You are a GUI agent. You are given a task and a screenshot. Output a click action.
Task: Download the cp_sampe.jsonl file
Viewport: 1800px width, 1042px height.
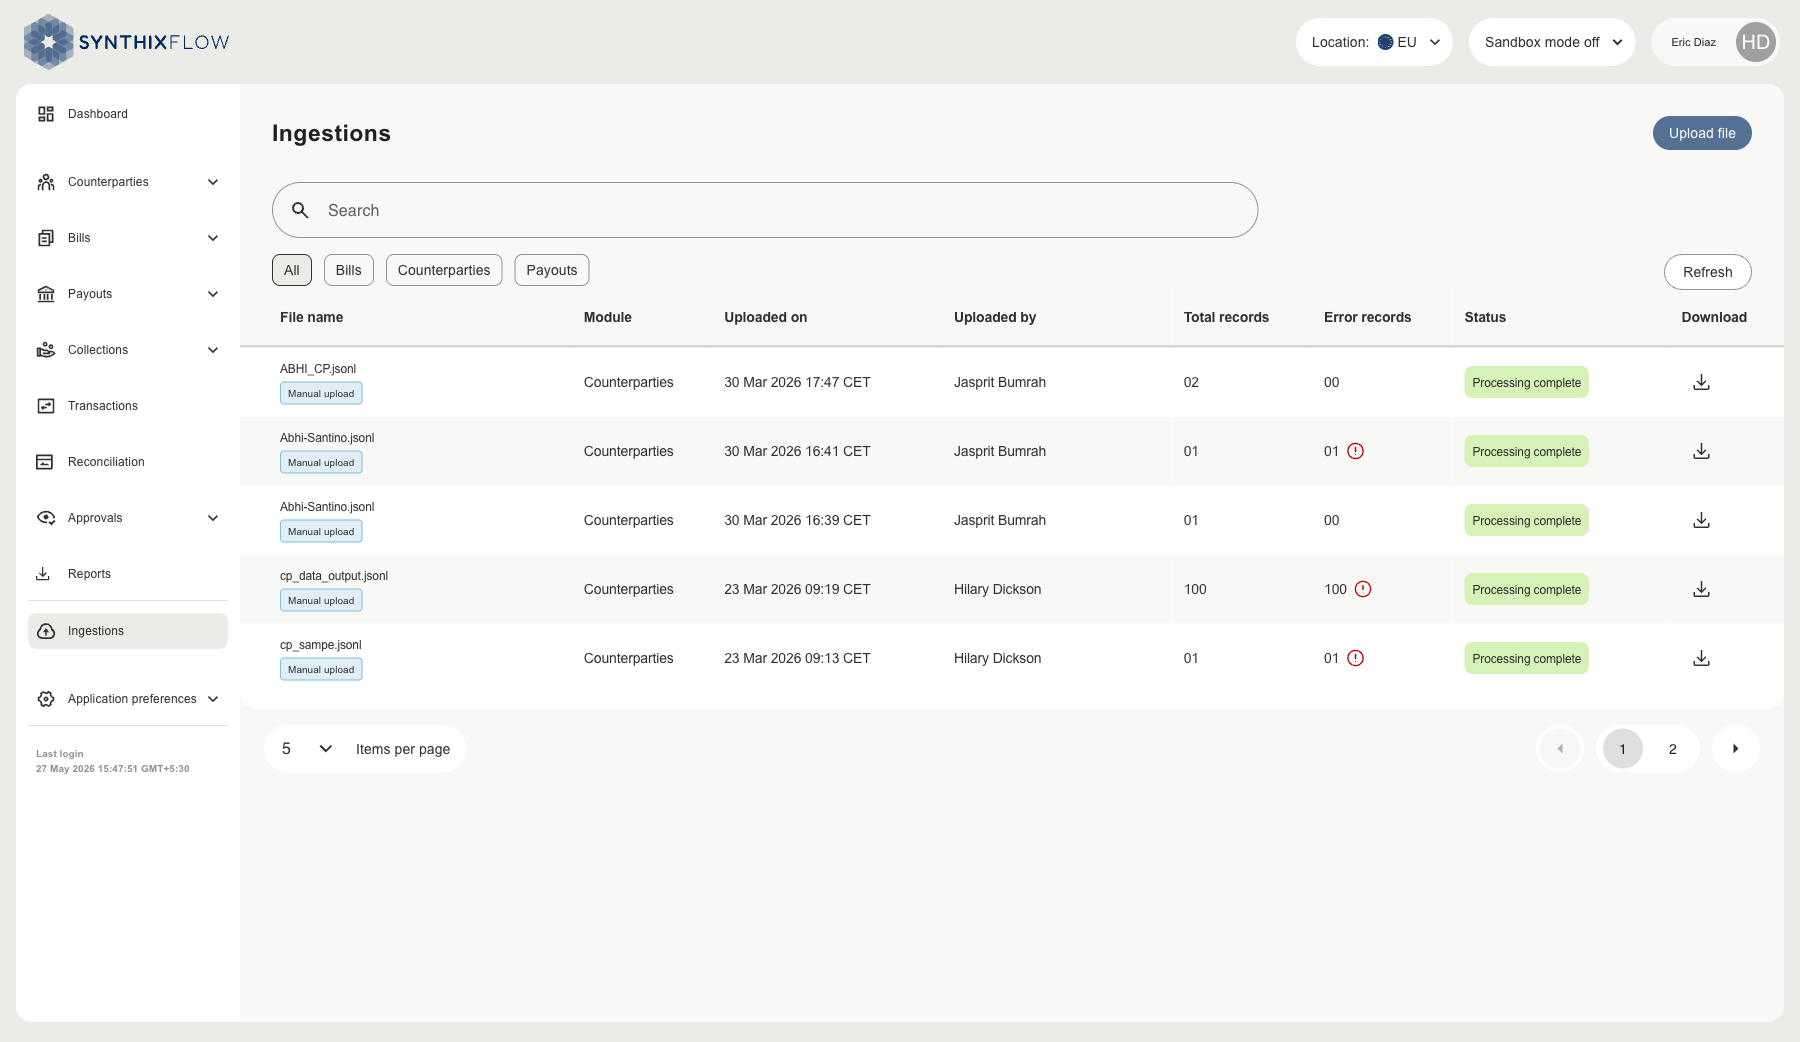pyautogui.click(x=1701, y=658)
